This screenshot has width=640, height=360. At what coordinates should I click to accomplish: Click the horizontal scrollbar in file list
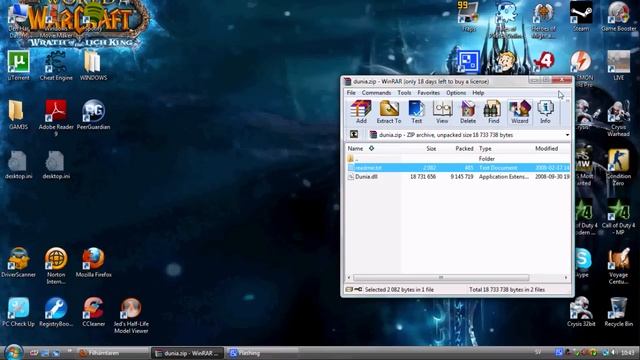[441, 278]
